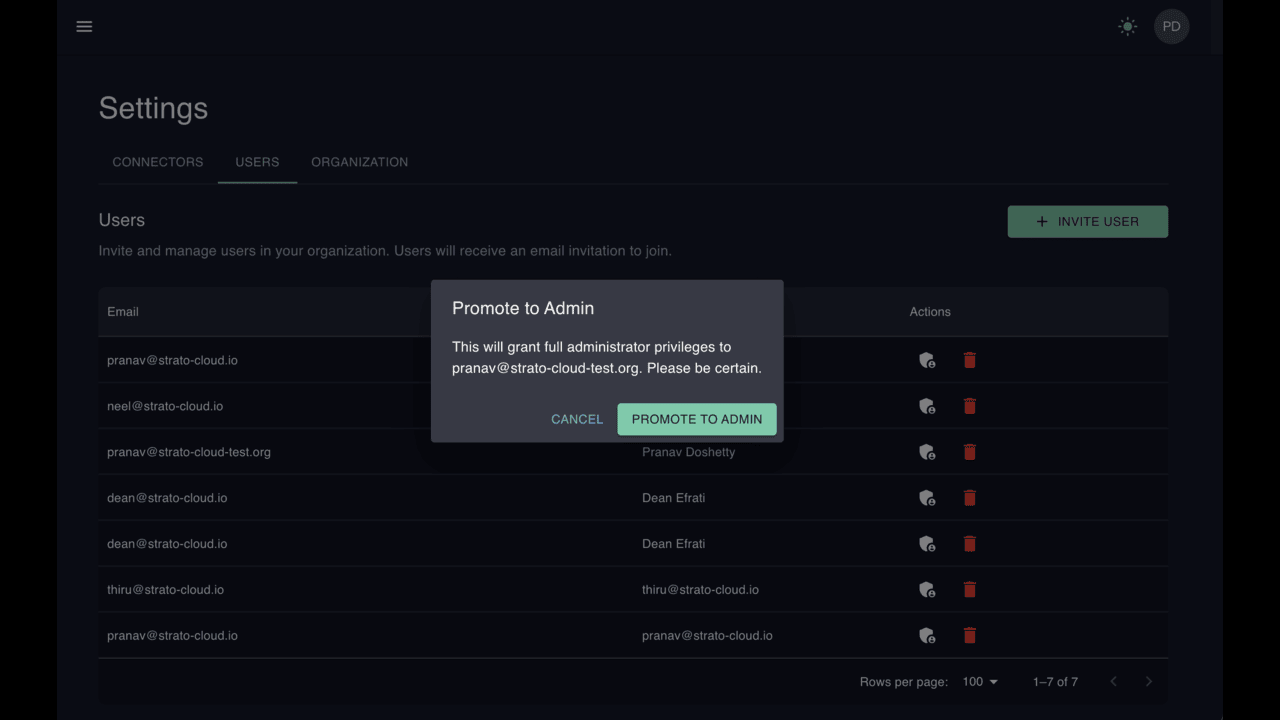This screenshot has width=1280, height=720.
Task: Click promote shield icon for thiru@strato-cloud.io
Action: pyautogui.click(x=927, y=590)
